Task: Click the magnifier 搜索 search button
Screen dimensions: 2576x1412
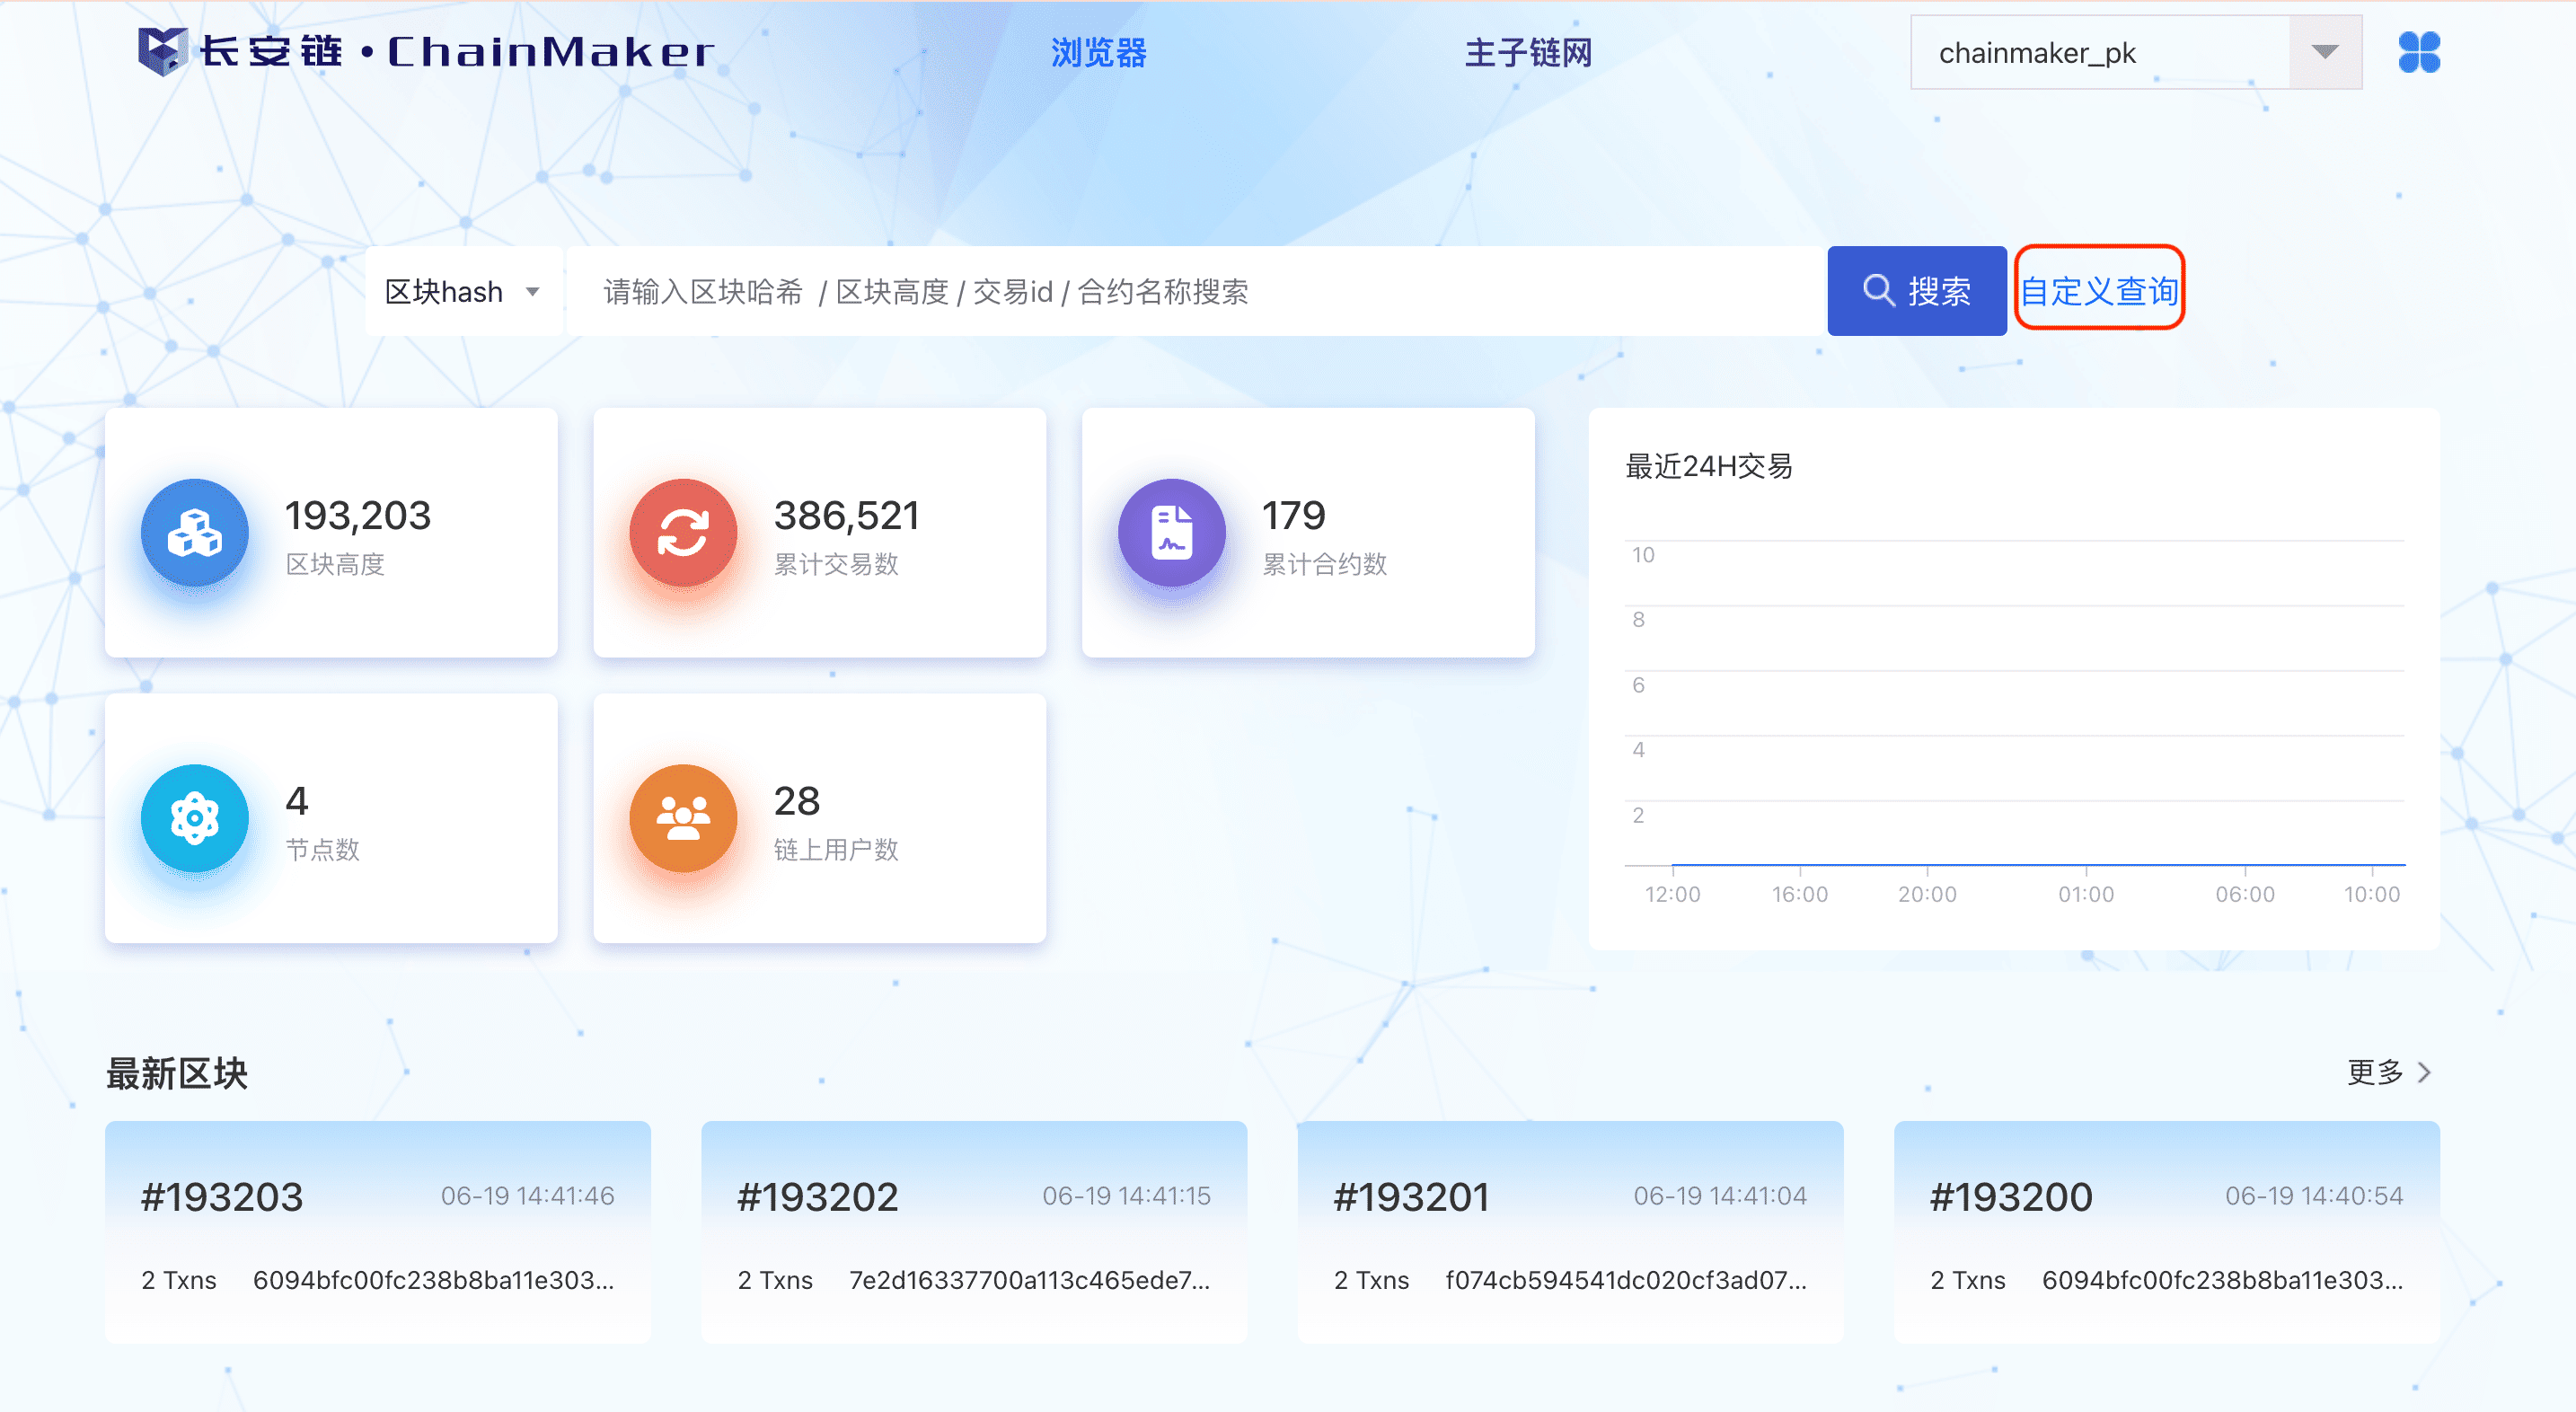Action: 1916,291
